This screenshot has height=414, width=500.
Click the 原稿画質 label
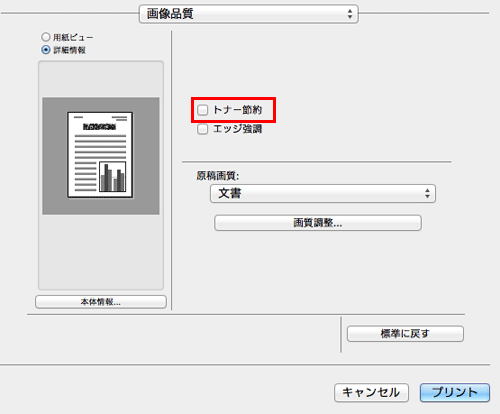point(217,176)
